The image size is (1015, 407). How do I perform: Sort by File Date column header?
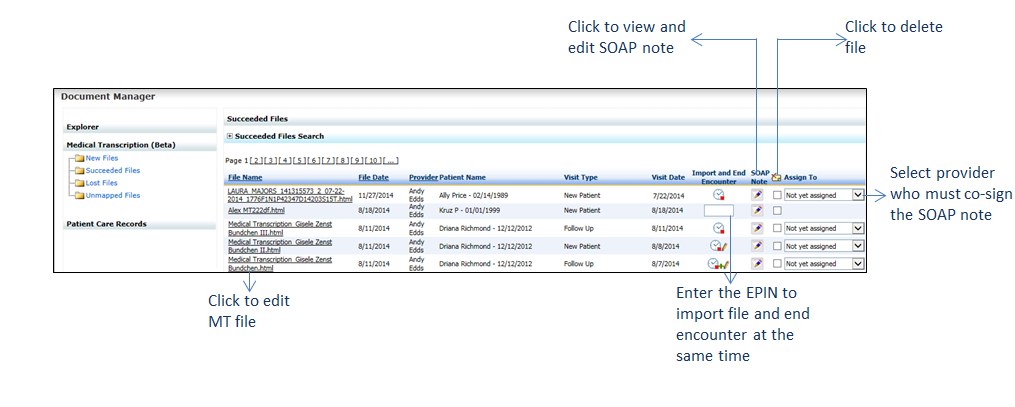[373, 177]
